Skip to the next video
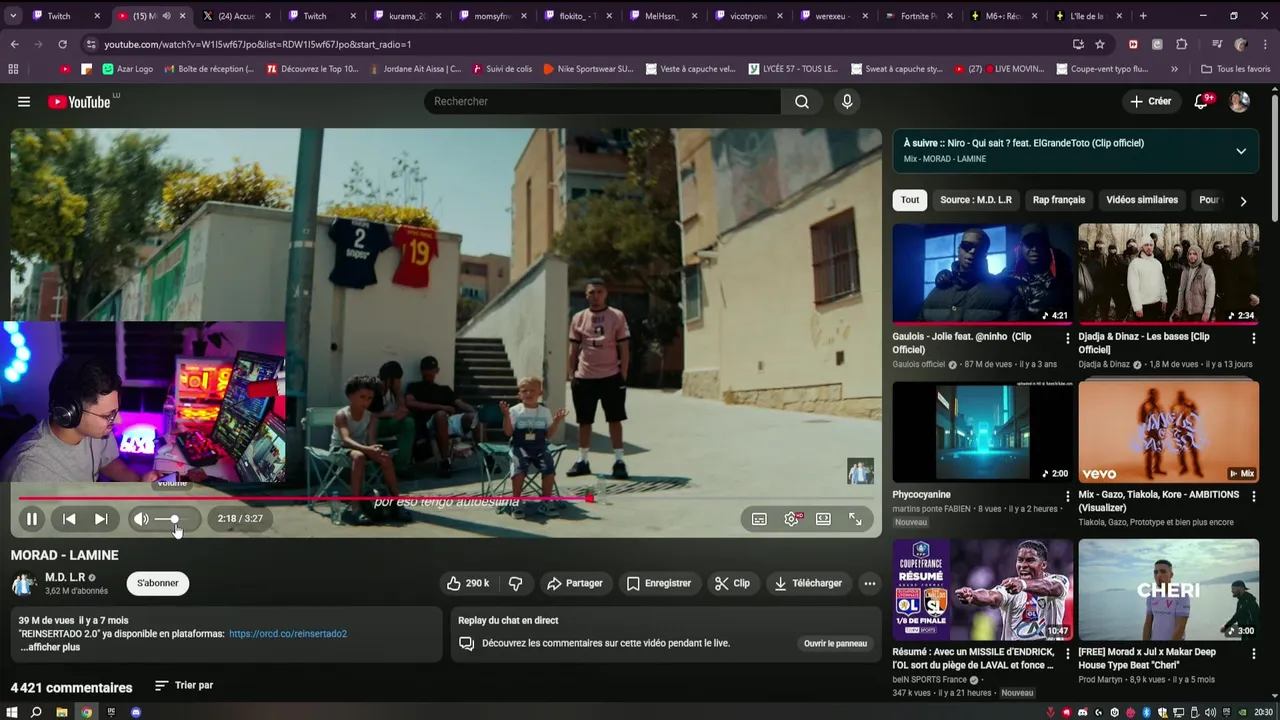The height and width of the screenshot is (720, 1280). 101,519
